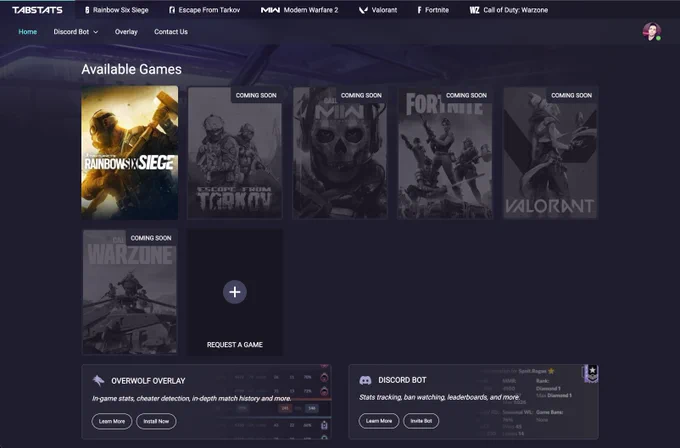Click the Available Games heading
Image resolution: width=680 pixels, height=448 pixels.
click(131, 69)
